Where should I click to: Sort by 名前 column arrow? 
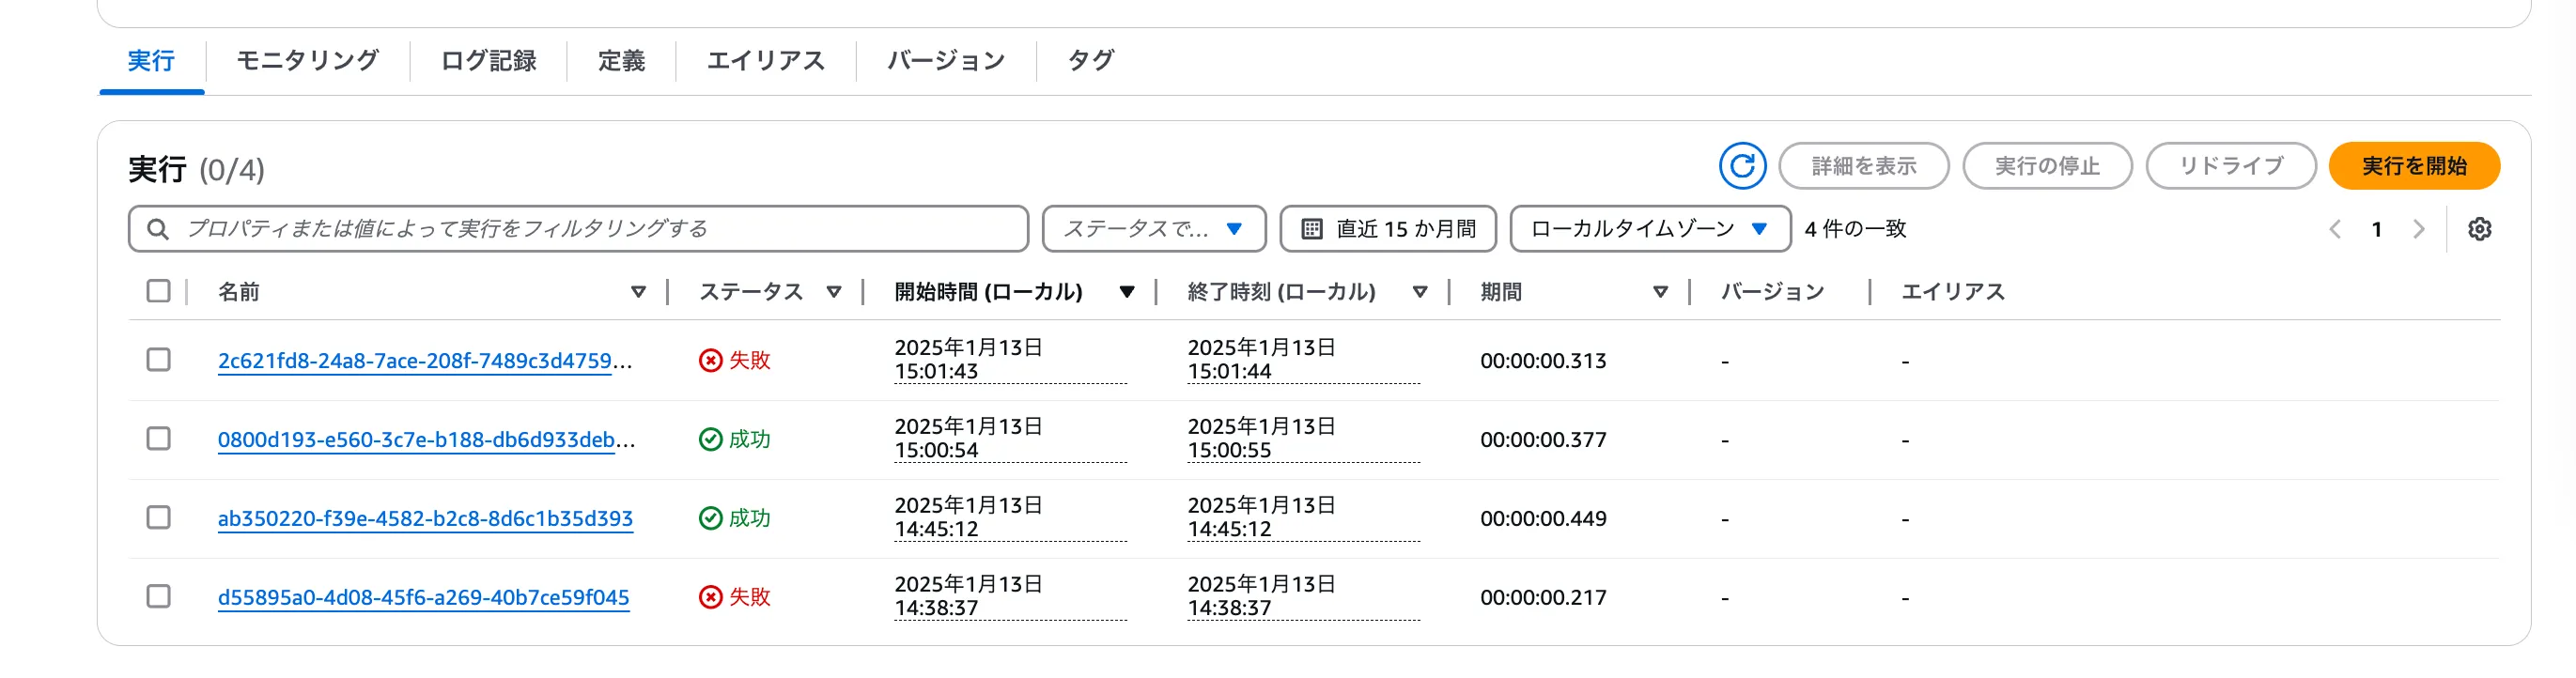(x=638, y=292)
